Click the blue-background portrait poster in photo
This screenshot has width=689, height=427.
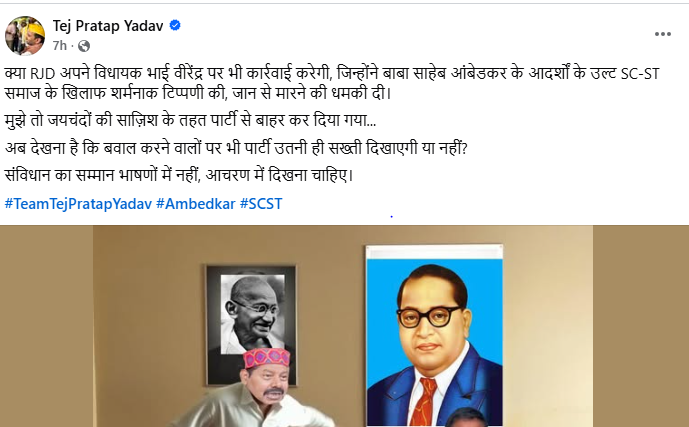click(435, 336)
